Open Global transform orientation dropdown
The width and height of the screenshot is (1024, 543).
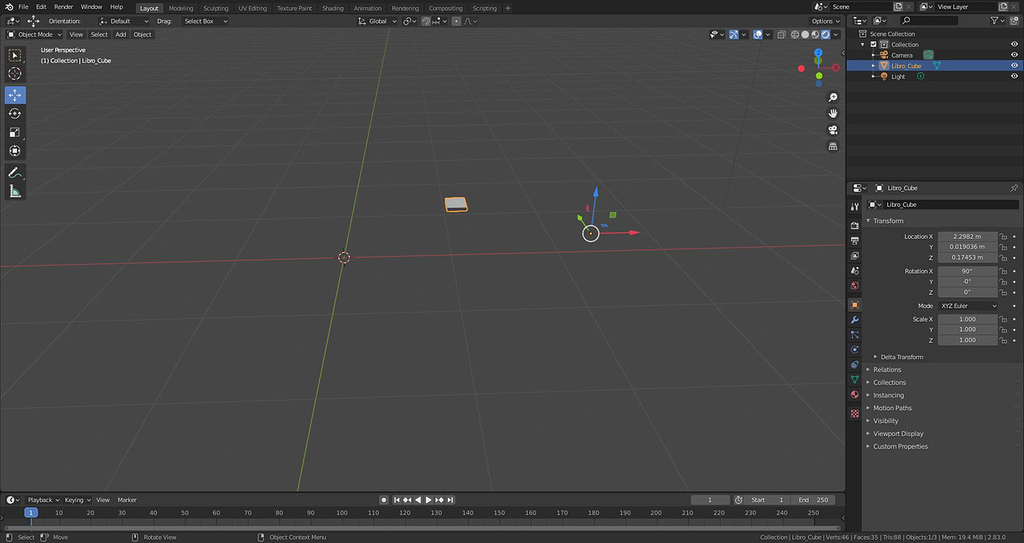377,21
